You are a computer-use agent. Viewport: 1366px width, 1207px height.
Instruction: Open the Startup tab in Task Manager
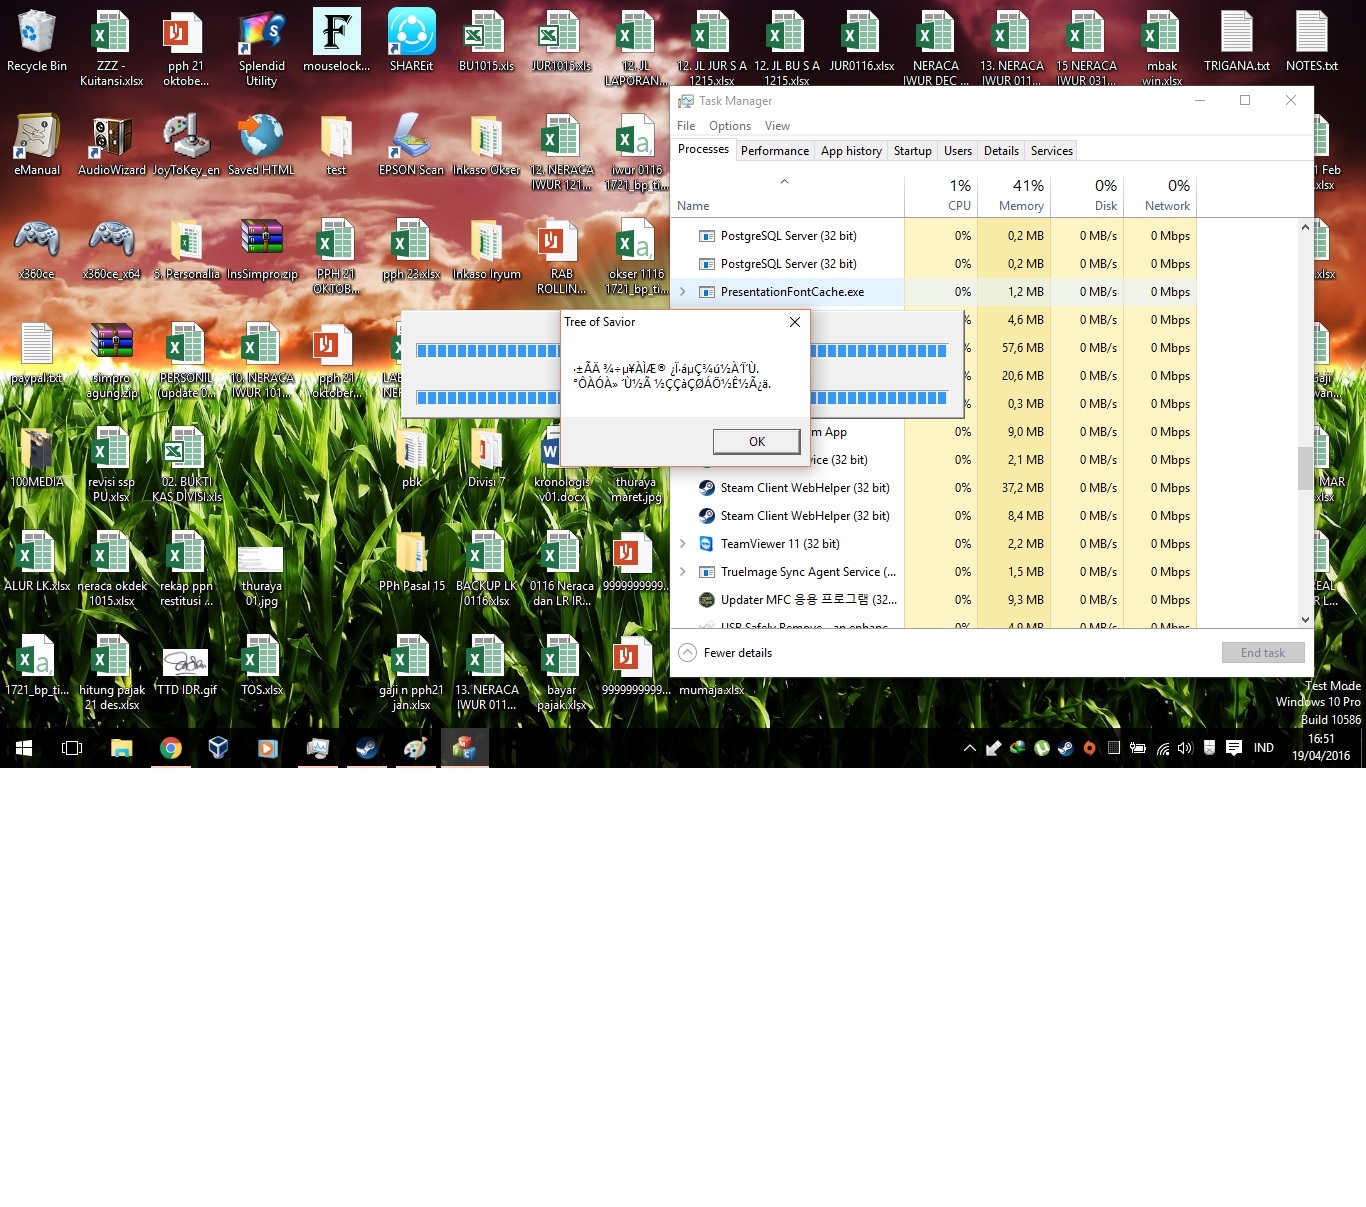click(912, 151)
